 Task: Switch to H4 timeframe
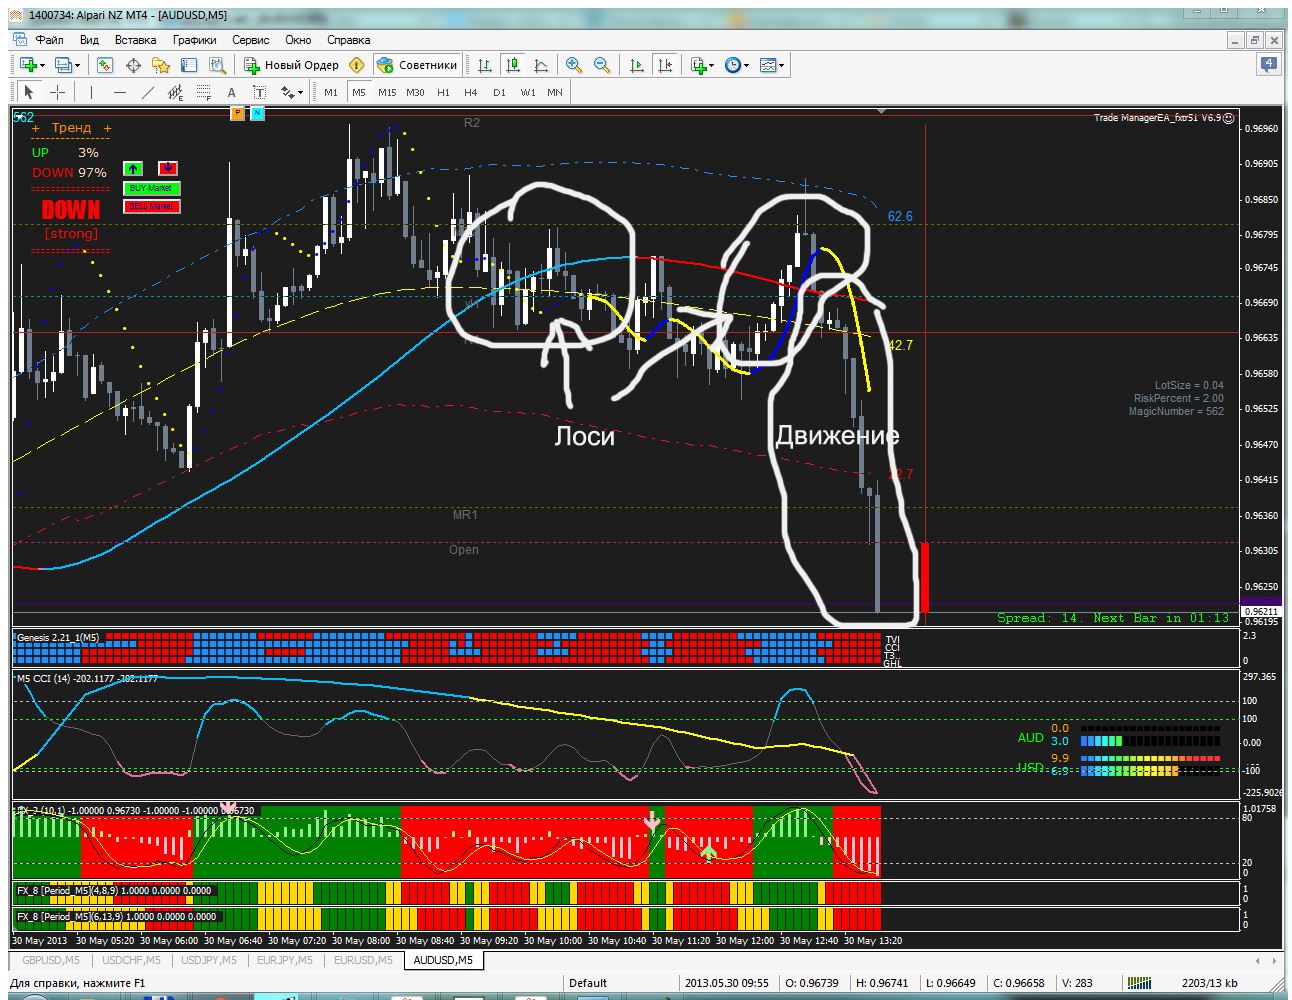pos(471,92)
